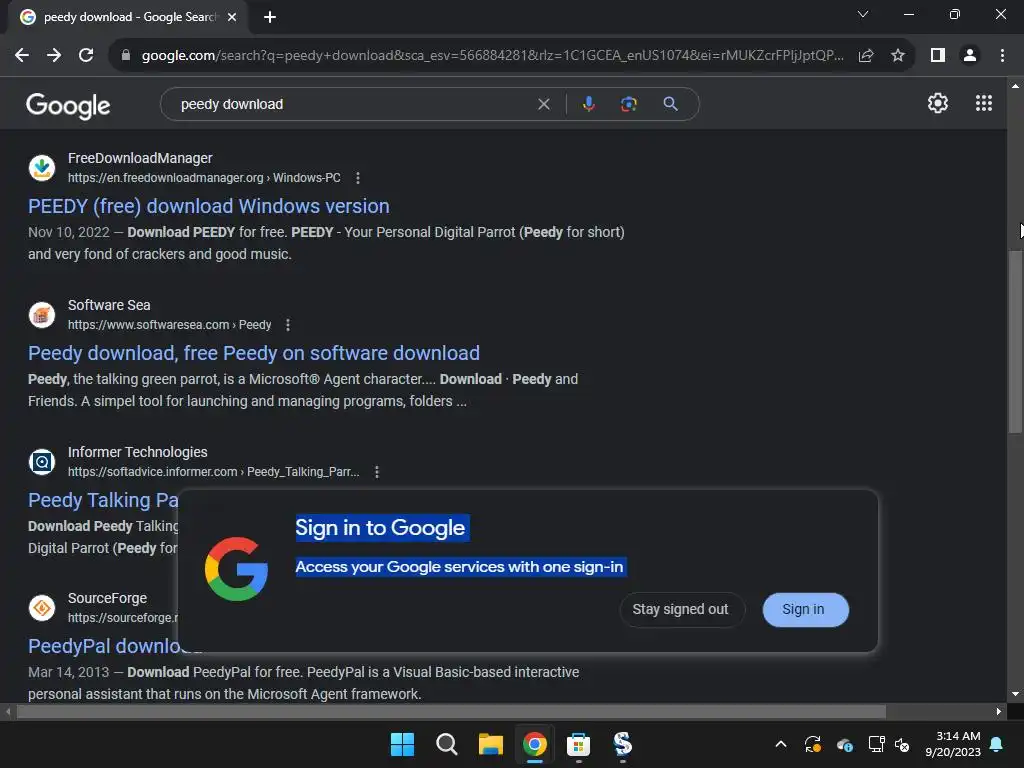Open the Google apps grid
This screenshot has height=768, width=1024.
(x=984, y=103)
